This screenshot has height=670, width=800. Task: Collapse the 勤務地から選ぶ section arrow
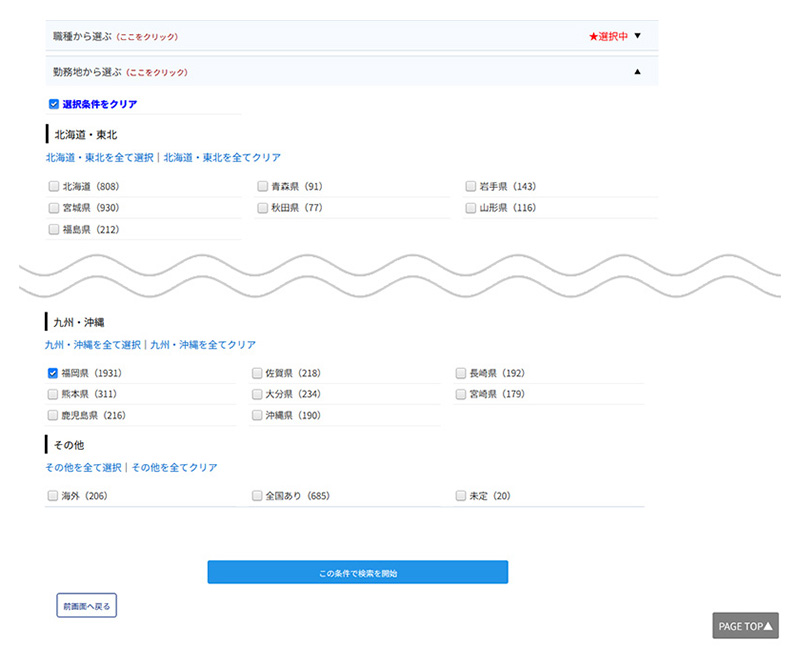(637, 72)
